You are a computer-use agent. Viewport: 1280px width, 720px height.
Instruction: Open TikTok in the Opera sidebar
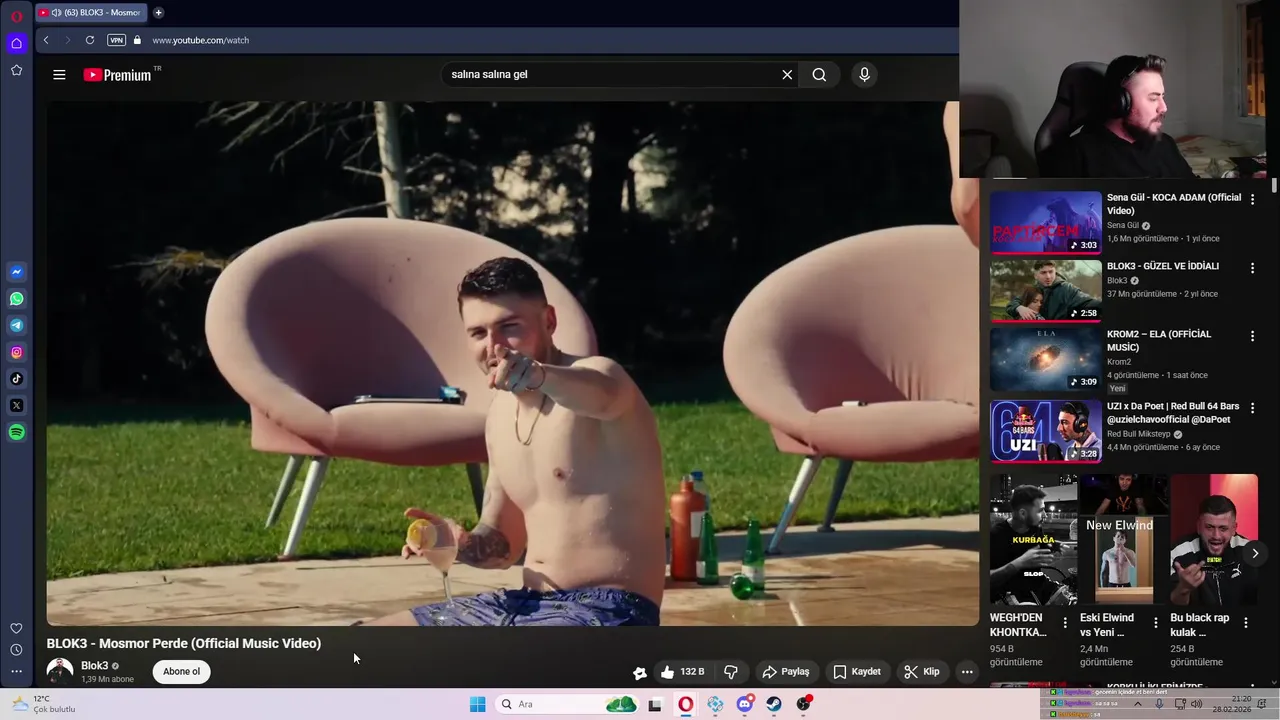point(16,379)
